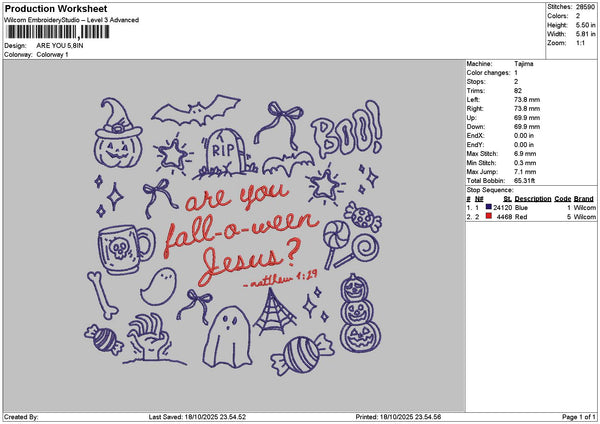
Task: Click the 'Red' description in row 2
Action: click(x=521, y=217)
